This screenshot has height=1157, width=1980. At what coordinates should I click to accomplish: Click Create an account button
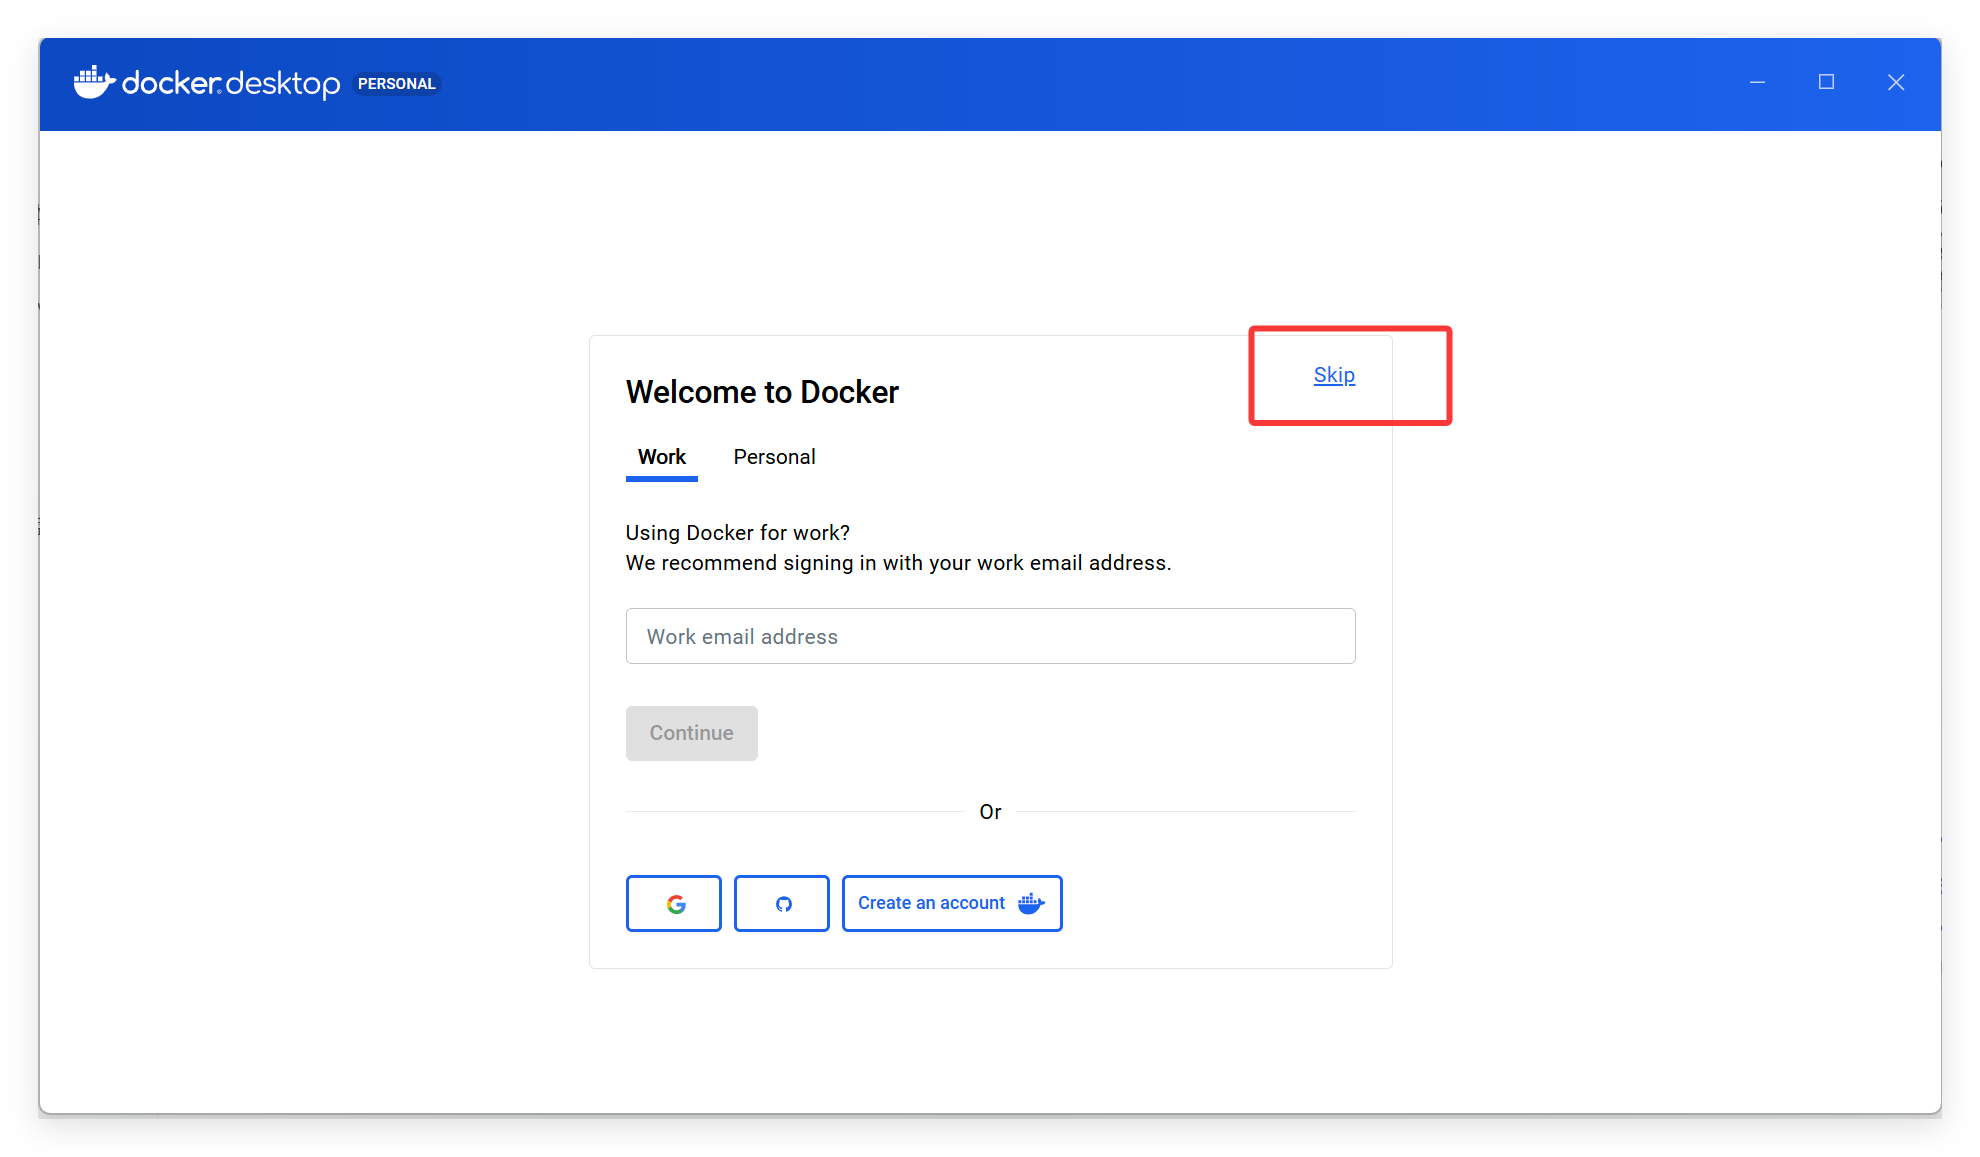click(931, 904)
